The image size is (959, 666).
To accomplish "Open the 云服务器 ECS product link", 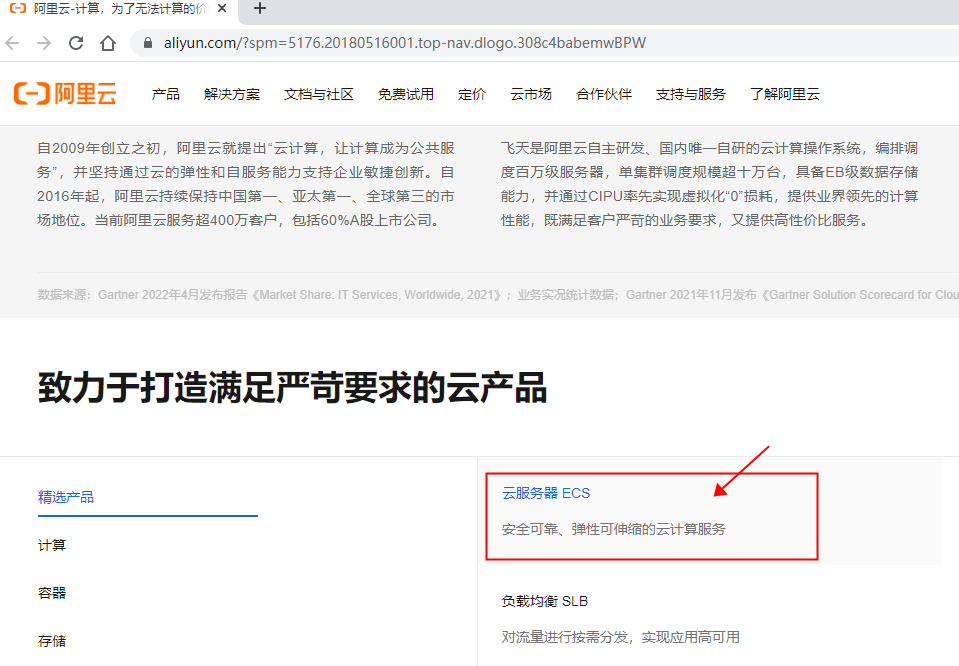I will [546, 493].
